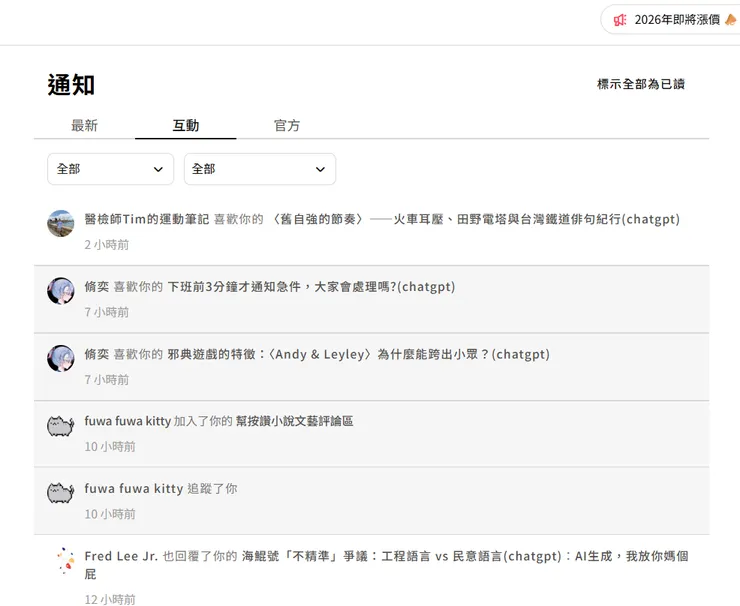The width and height of the screenshot is (740, 606).
Task: Click fuwa fuwa kitty name in 加入了你的 row
Action: click(x=127, y=421)
